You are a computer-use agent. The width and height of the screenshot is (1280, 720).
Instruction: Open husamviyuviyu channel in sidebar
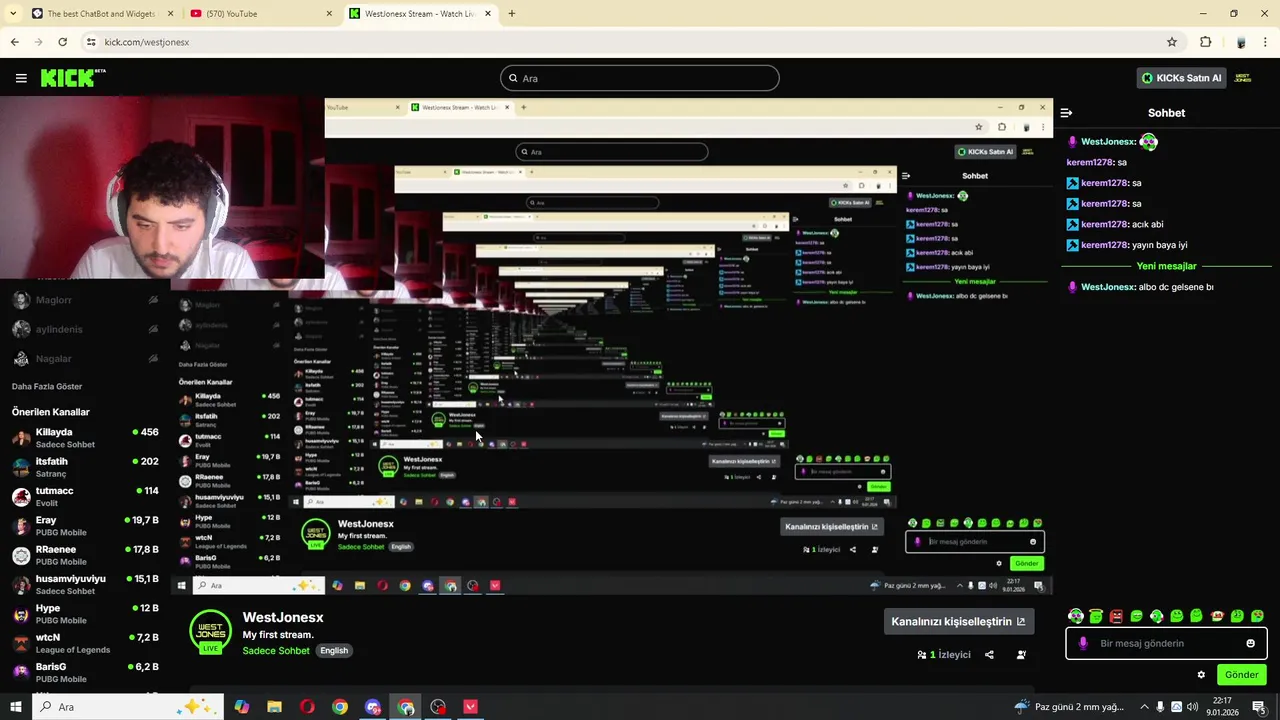click(85, 584)
